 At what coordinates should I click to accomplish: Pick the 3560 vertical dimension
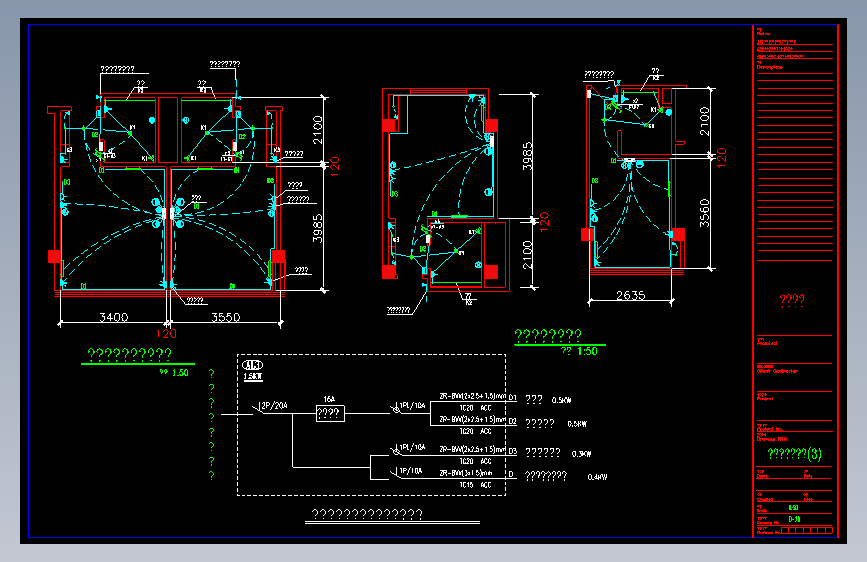(x=704, y=213)
